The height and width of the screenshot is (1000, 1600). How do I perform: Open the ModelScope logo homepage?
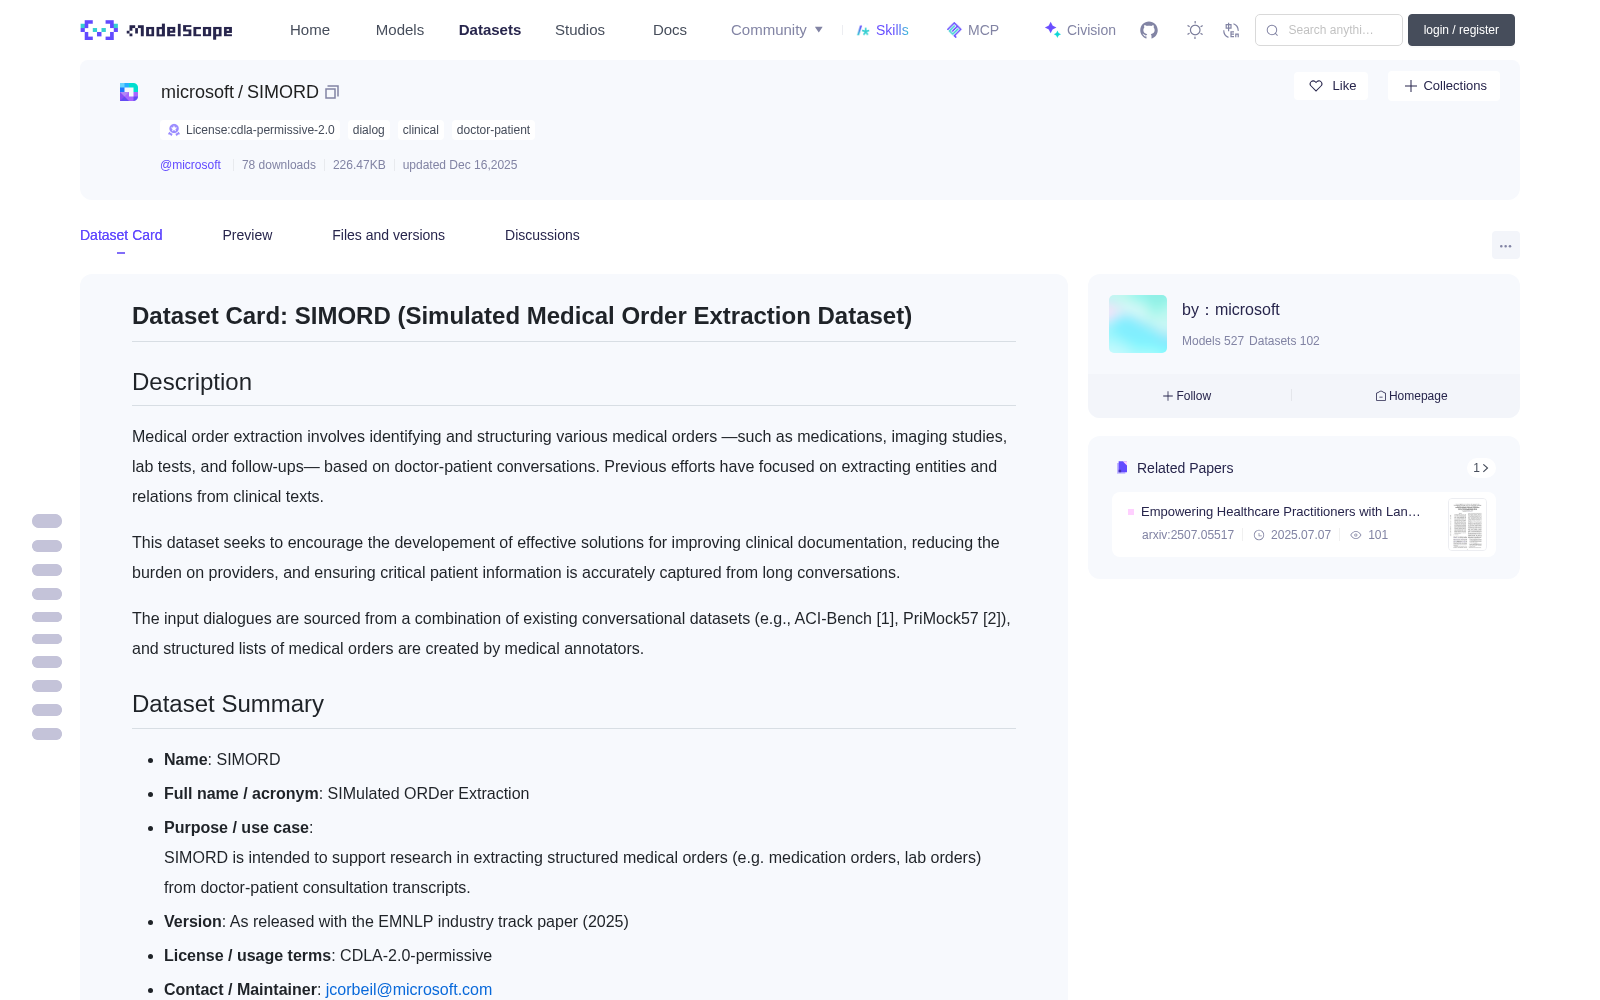tap(157, 30)
